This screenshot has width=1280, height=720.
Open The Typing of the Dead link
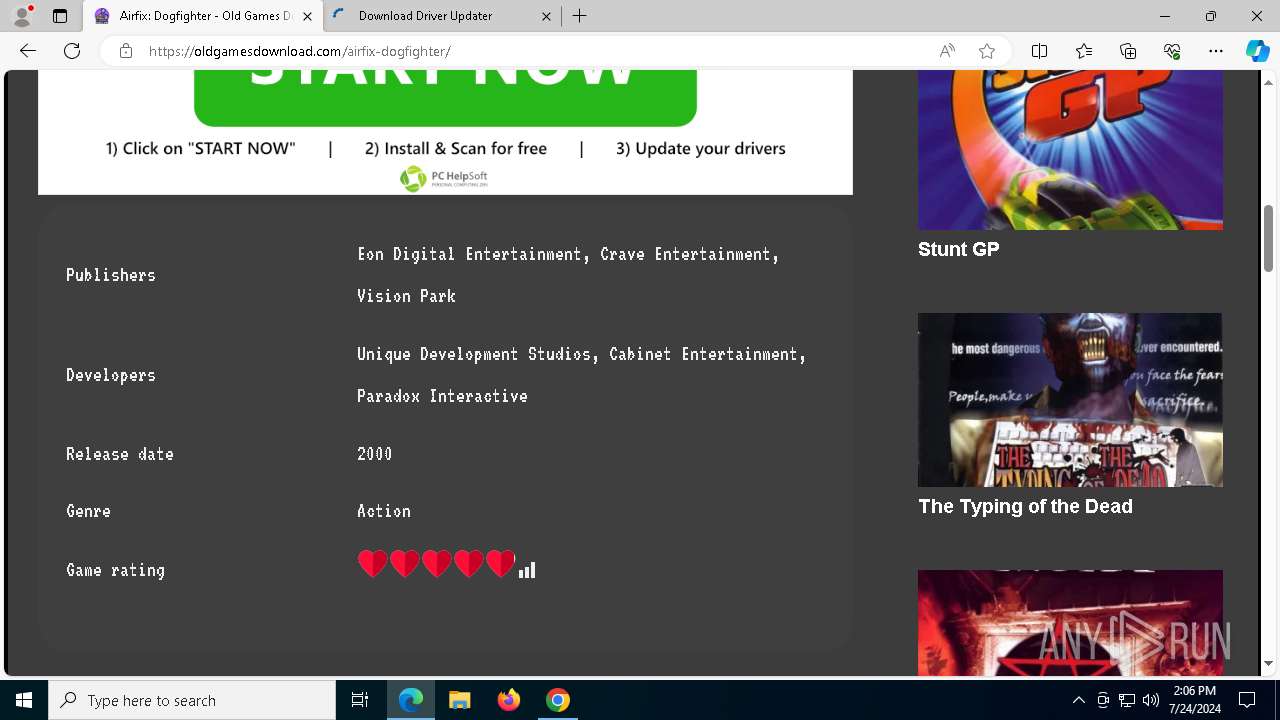point(1025,506)
